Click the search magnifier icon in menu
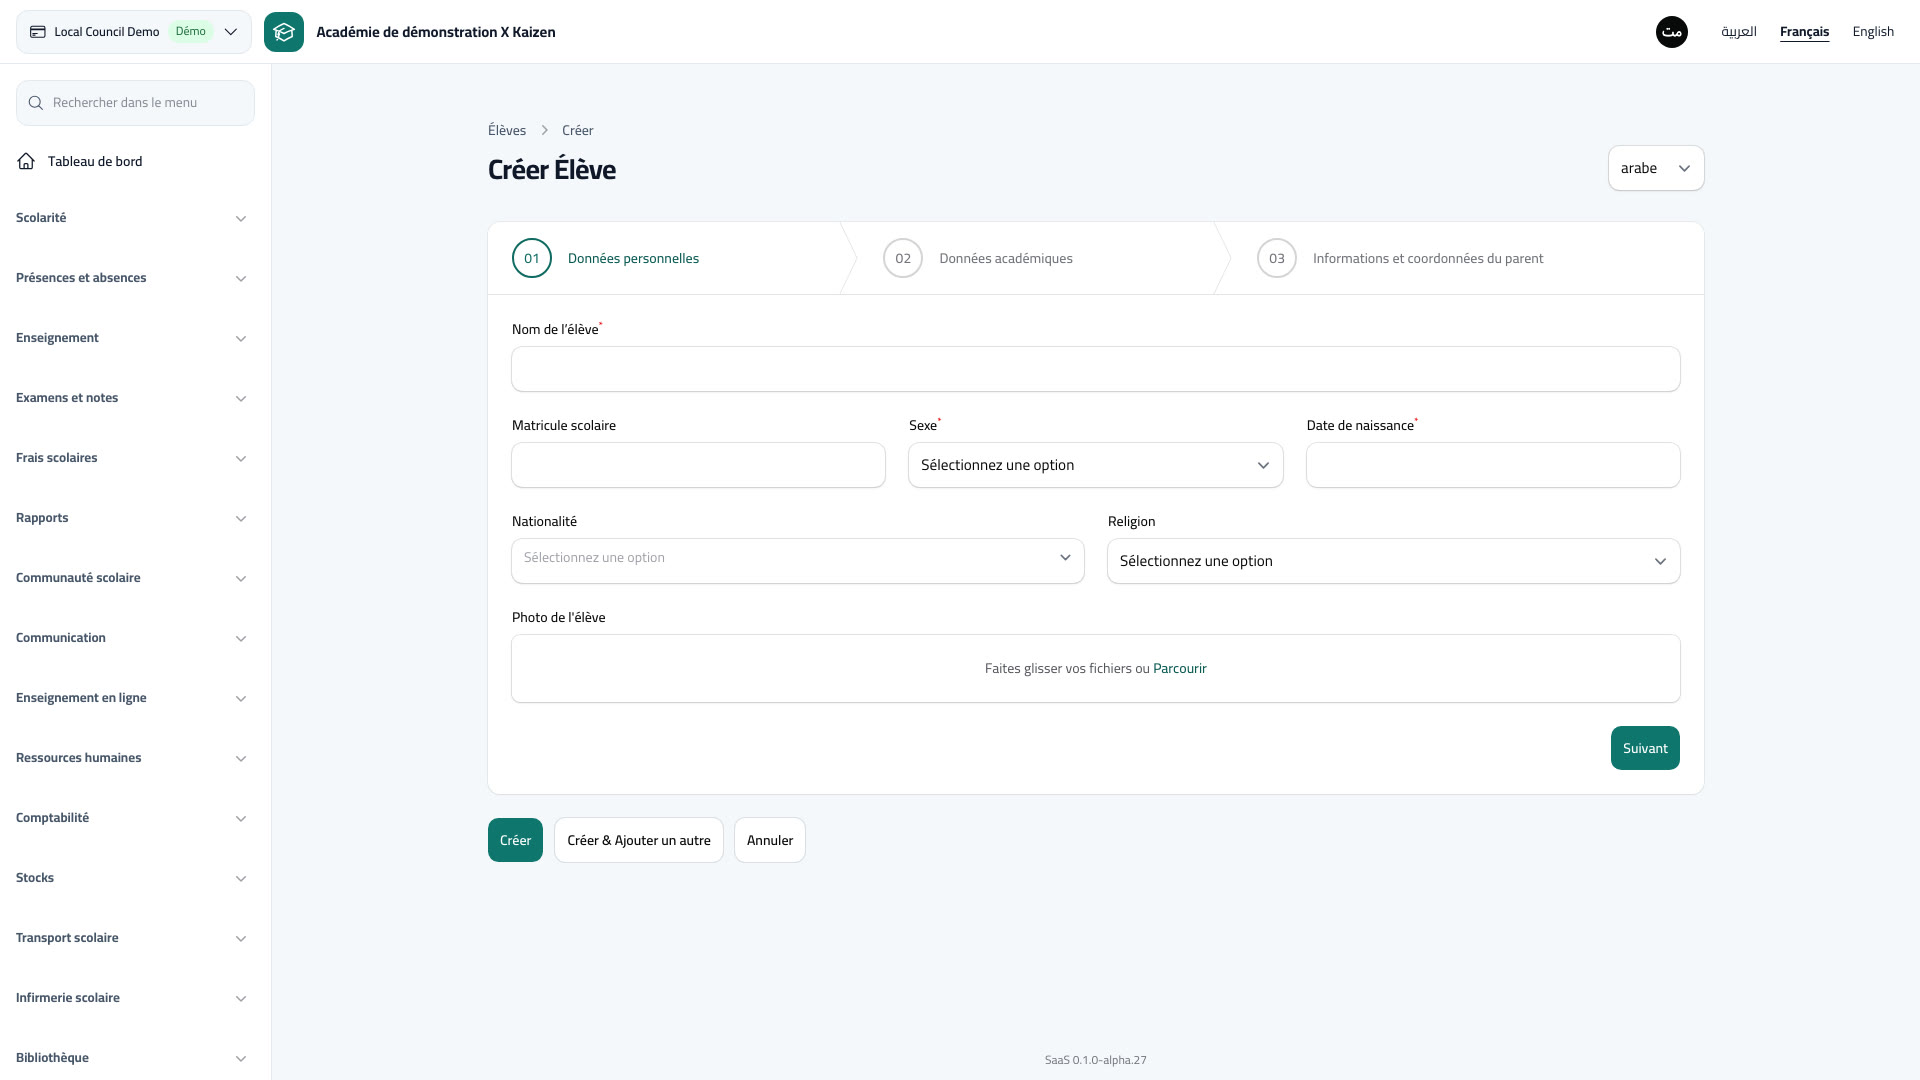This screenshot has width=1920, height=1080. 36,103
